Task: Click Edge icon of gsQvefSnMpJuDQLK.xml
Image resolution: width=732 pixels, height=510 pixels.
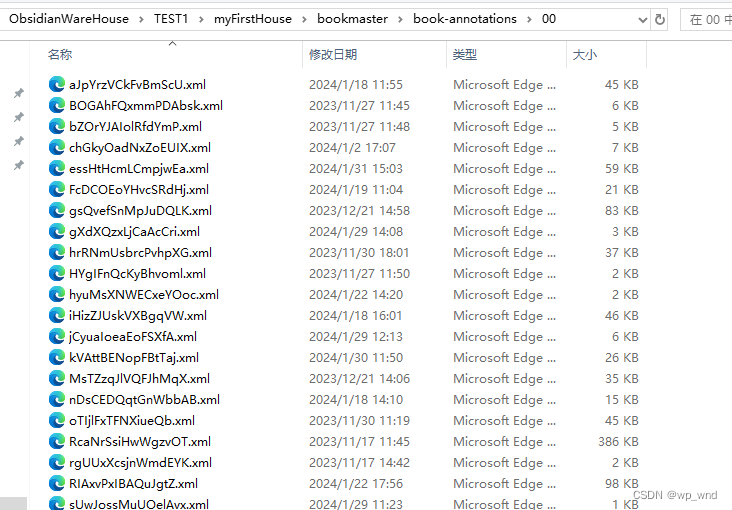Action: (x=56, y=211)
